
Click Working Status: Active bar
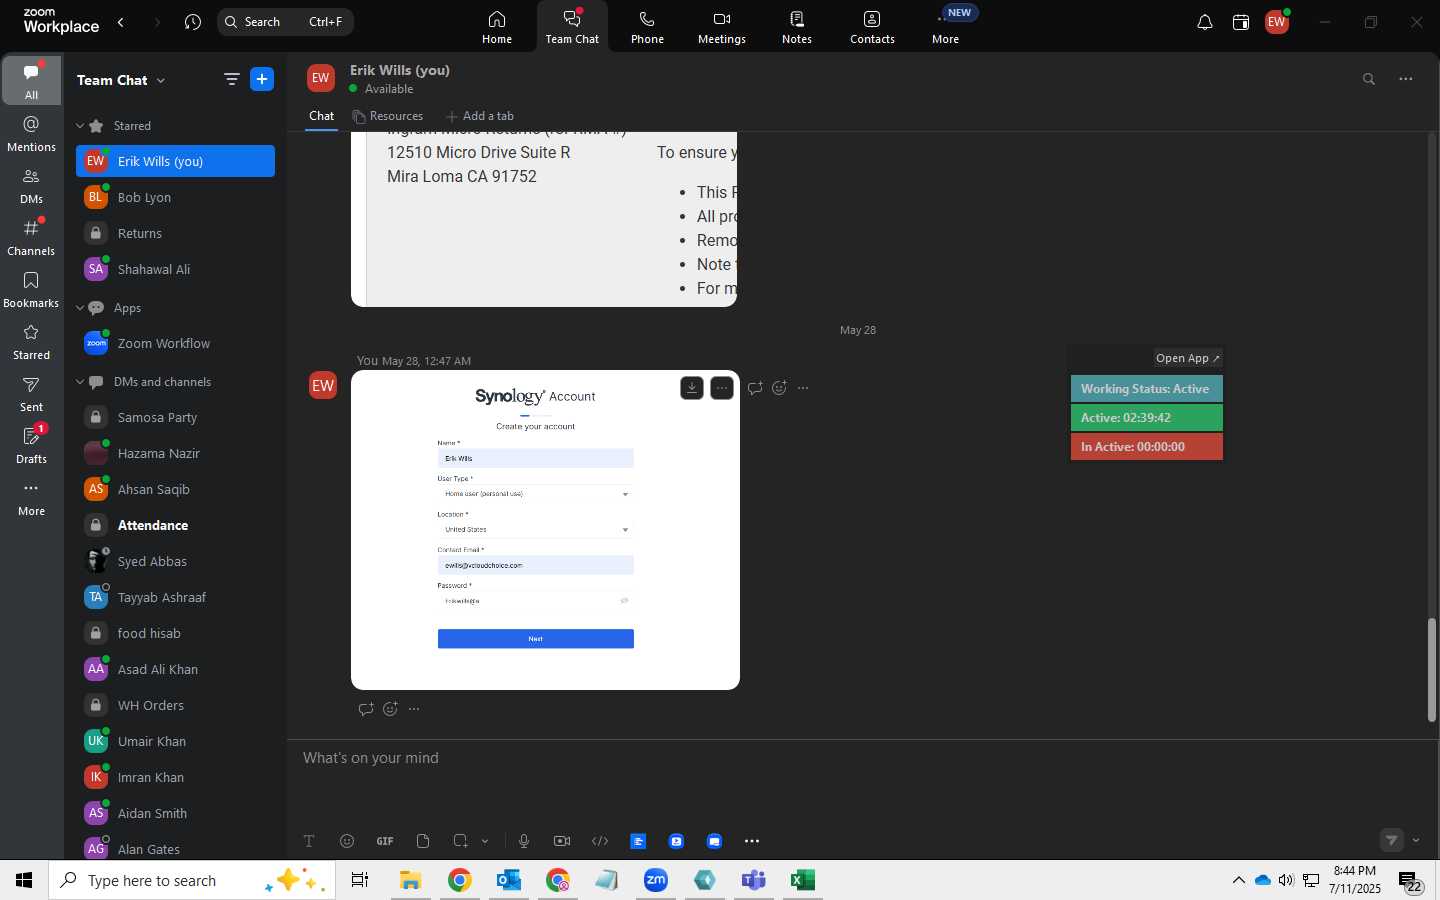[x=1146, y=389]
